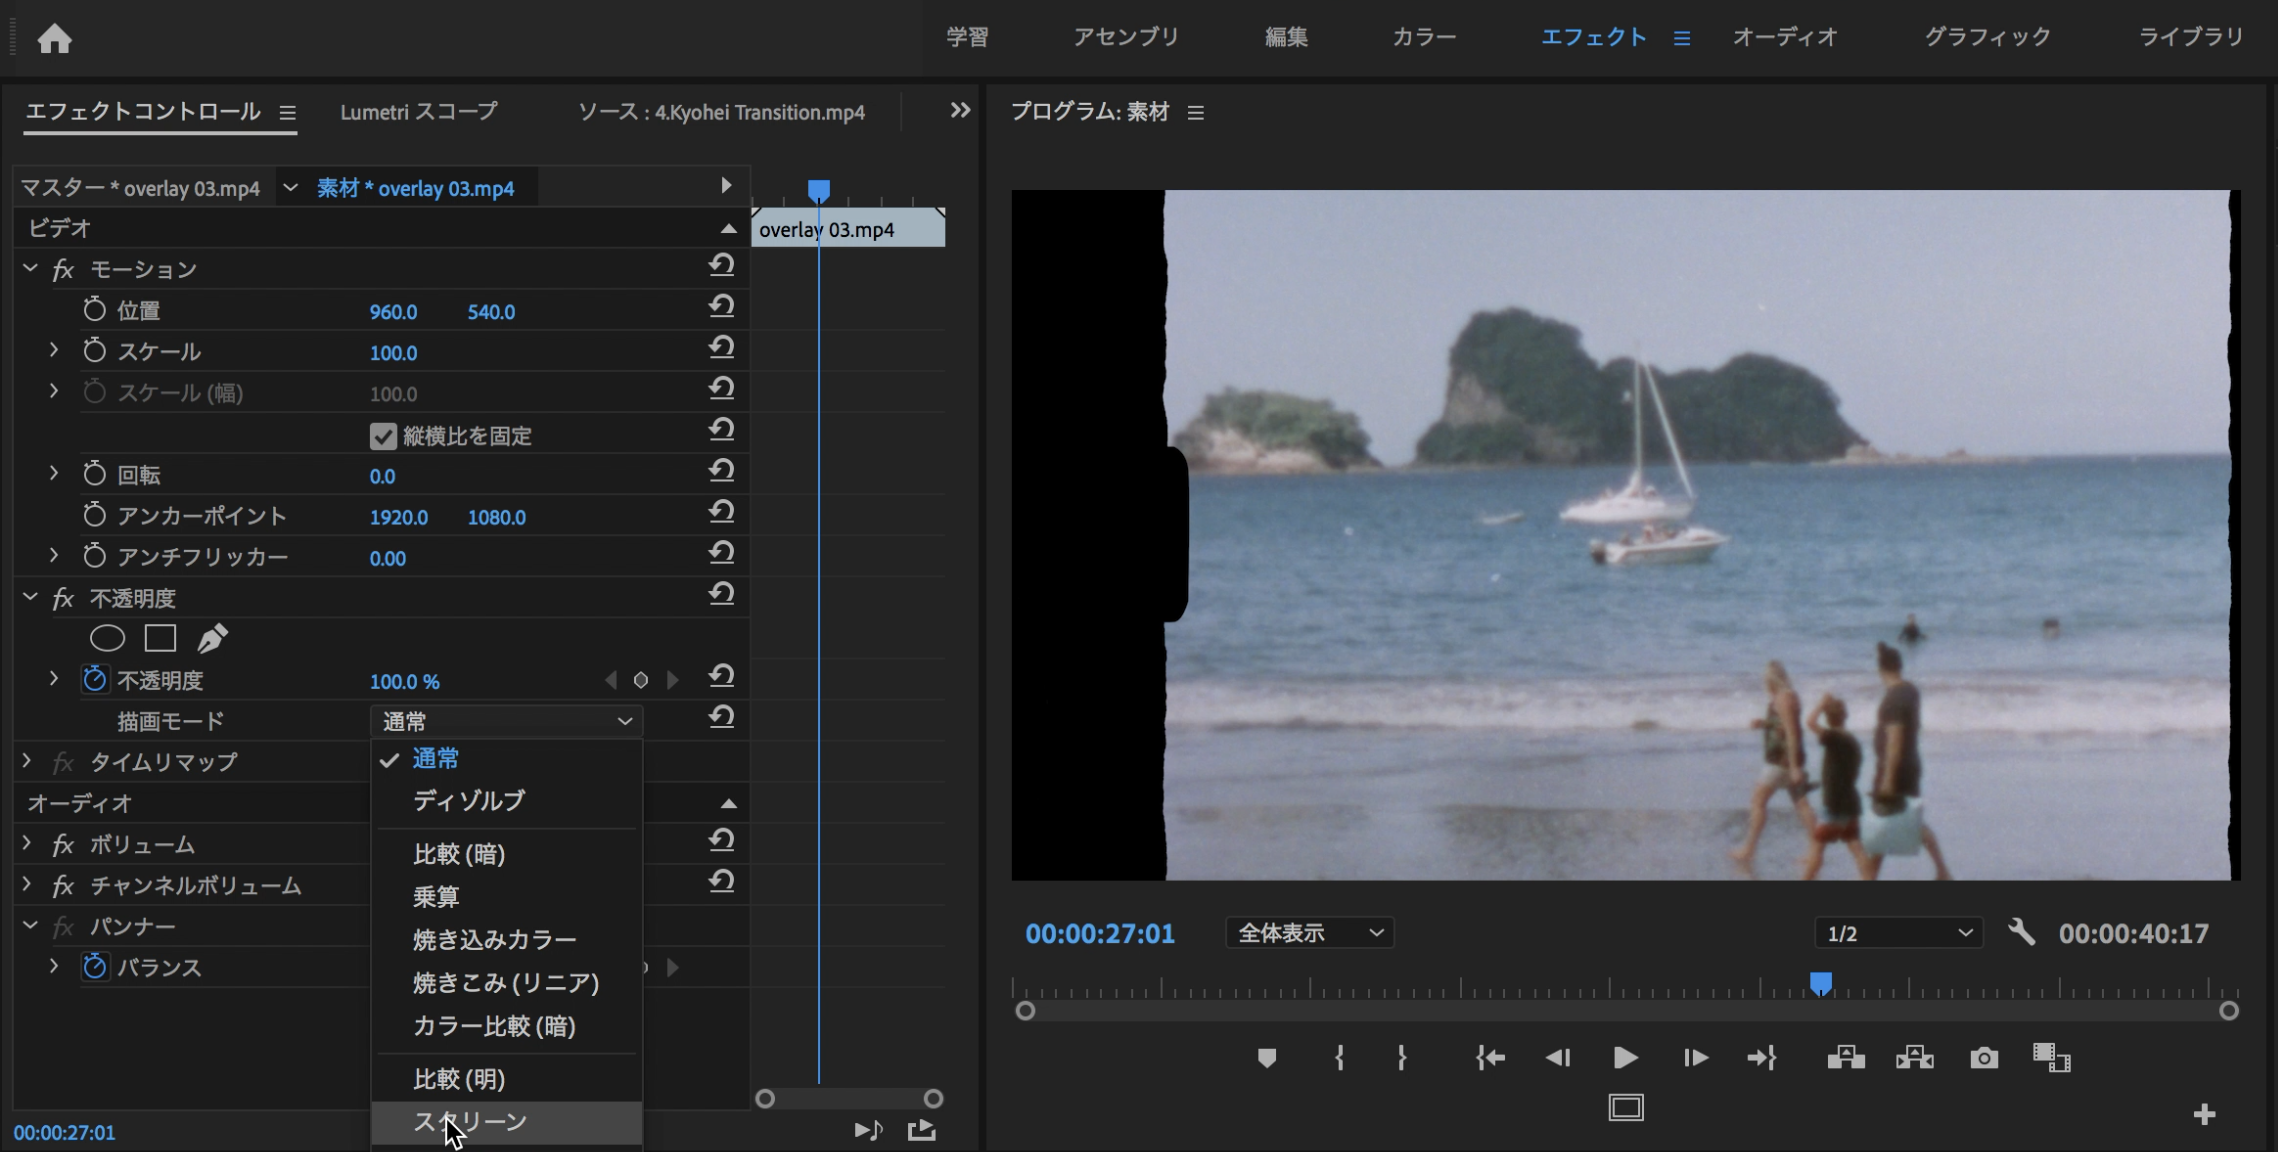The image size is (2278, 1152).
Task: Reset the 位置 parameter
Action: coord(721,307)
